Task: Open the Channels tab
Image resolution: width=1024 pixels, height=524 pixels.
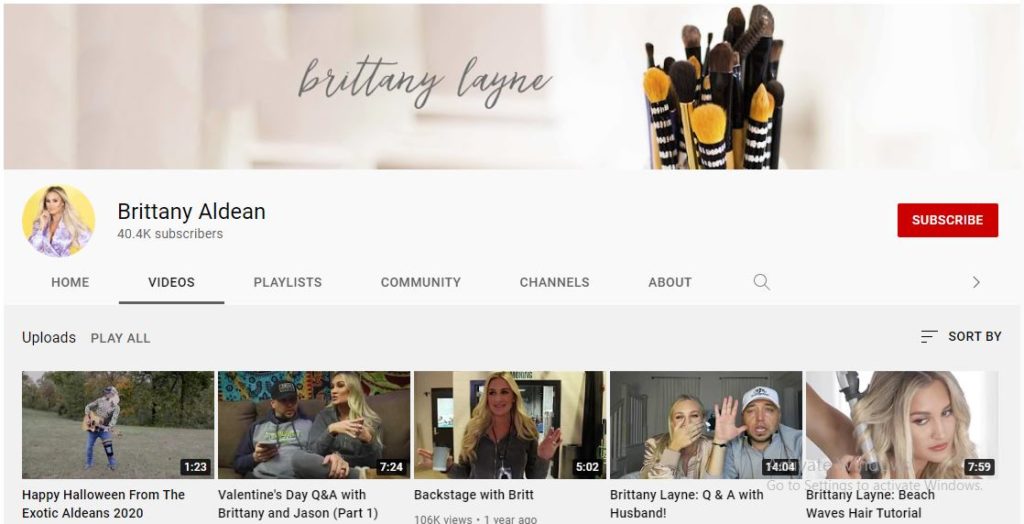Action: (x=554, y=282)
